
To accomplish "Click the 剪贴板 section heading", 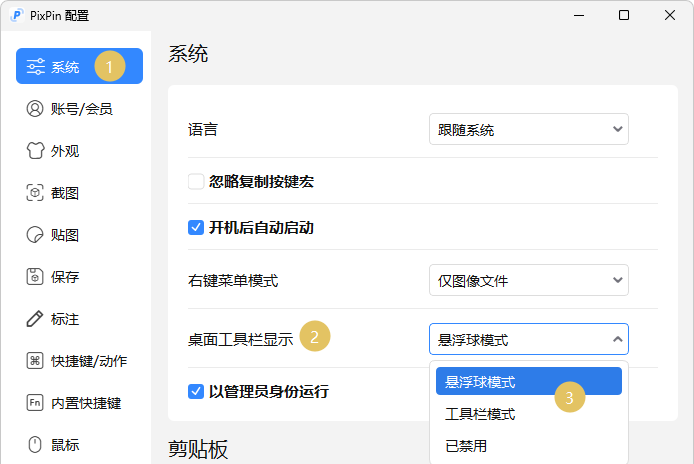I will pos(198,449).
